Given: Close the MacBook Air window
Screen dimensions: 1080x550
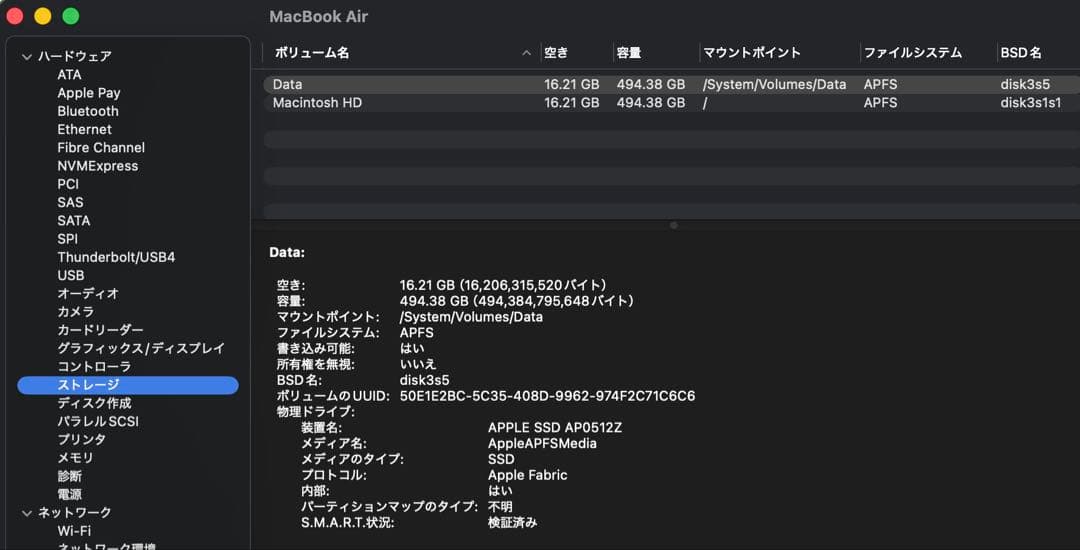Looking at the screenshot, I should [15, 16].
